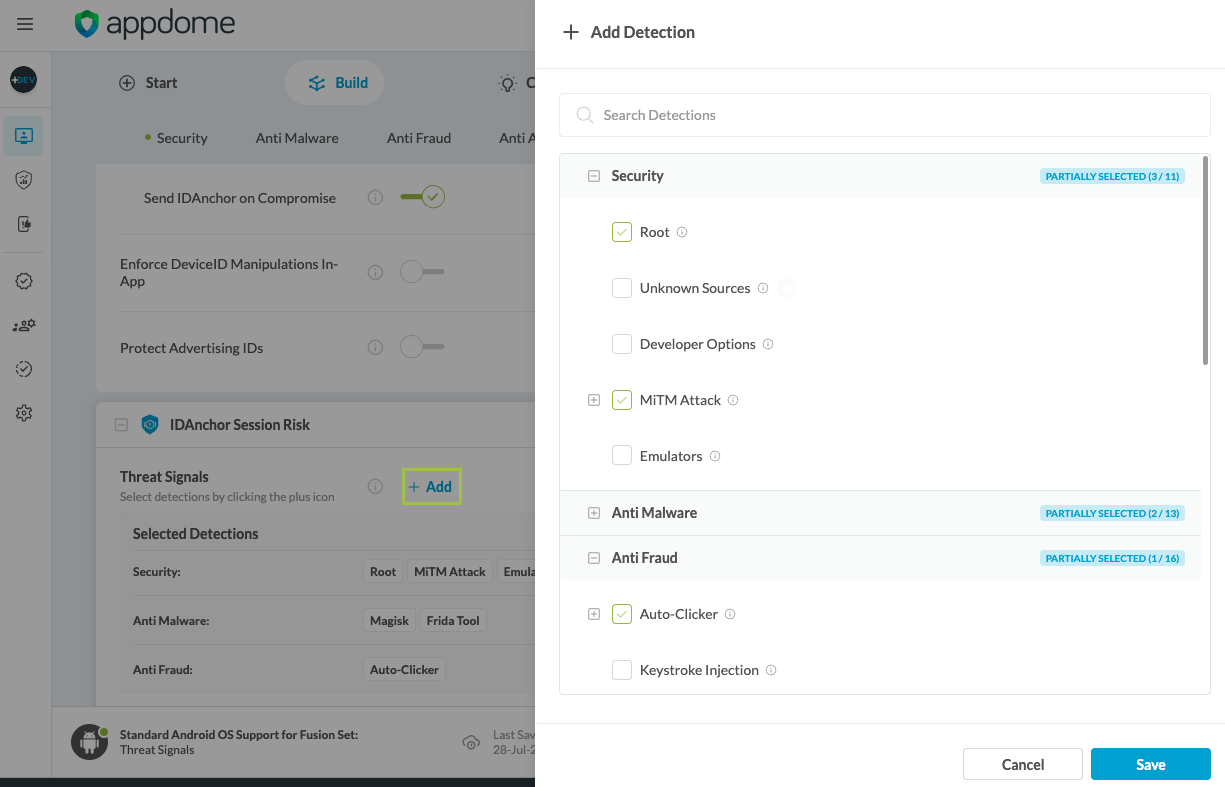Collapse the Security category
The width and height of the screenshot is (1225, 787).
[593, 176]
